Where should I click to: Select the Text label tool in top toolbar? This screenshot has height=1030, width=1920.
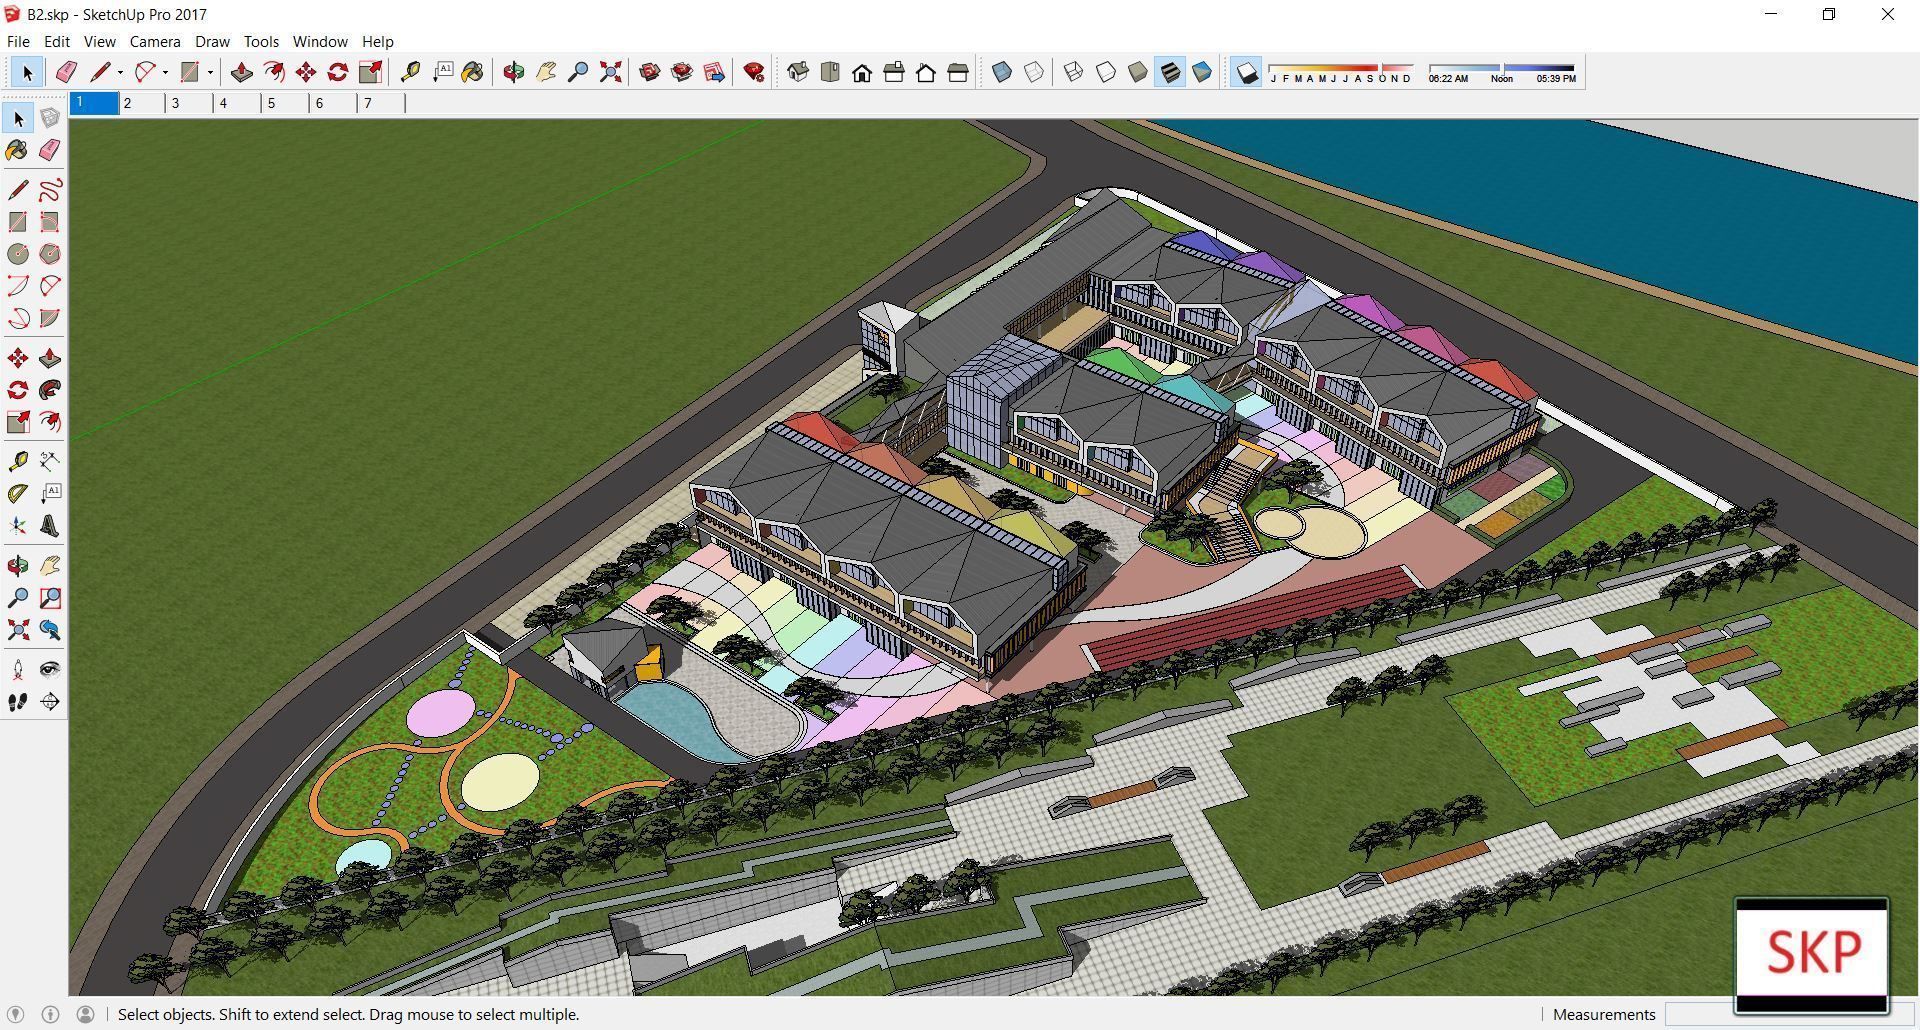442,72
